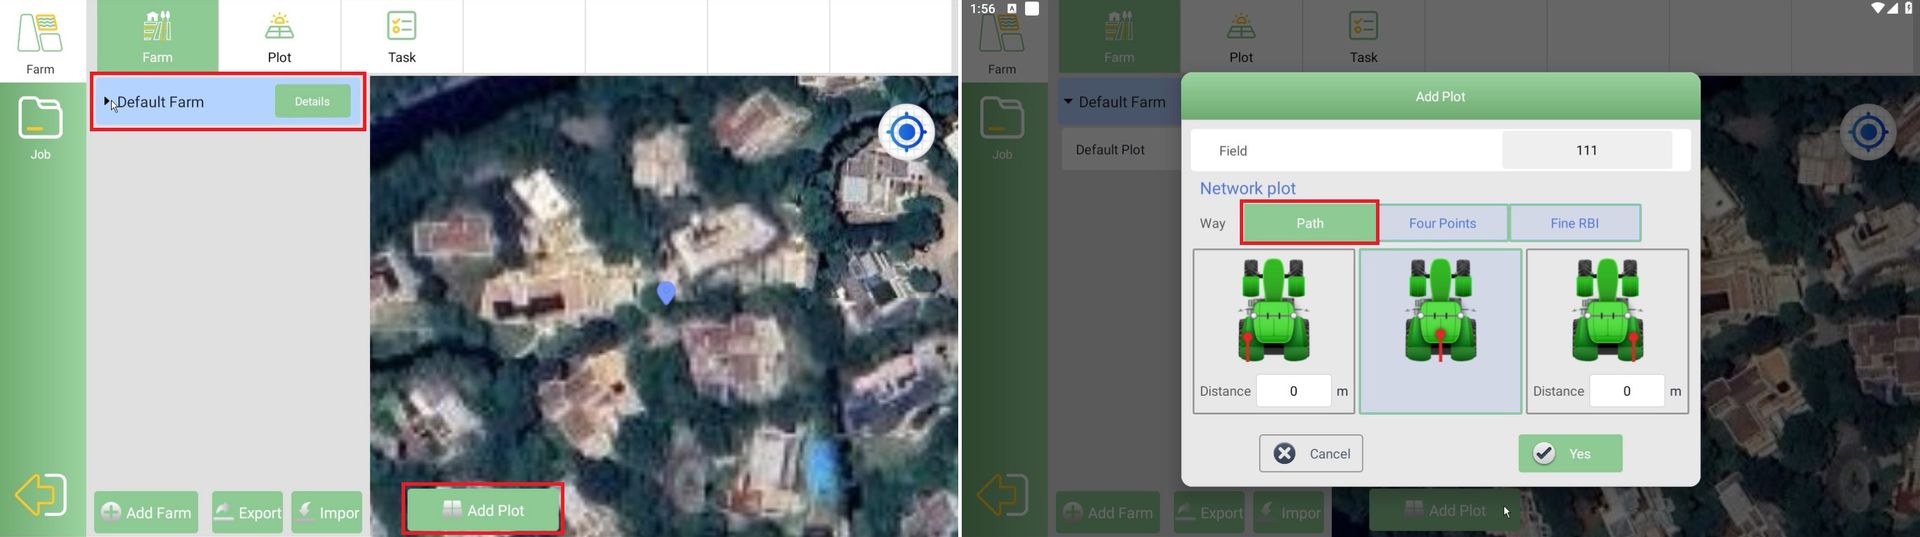Select Default Plot under Default Farm
Image resolution: width=1920 pixels, height=537 pixels.
coord(1110,150)
